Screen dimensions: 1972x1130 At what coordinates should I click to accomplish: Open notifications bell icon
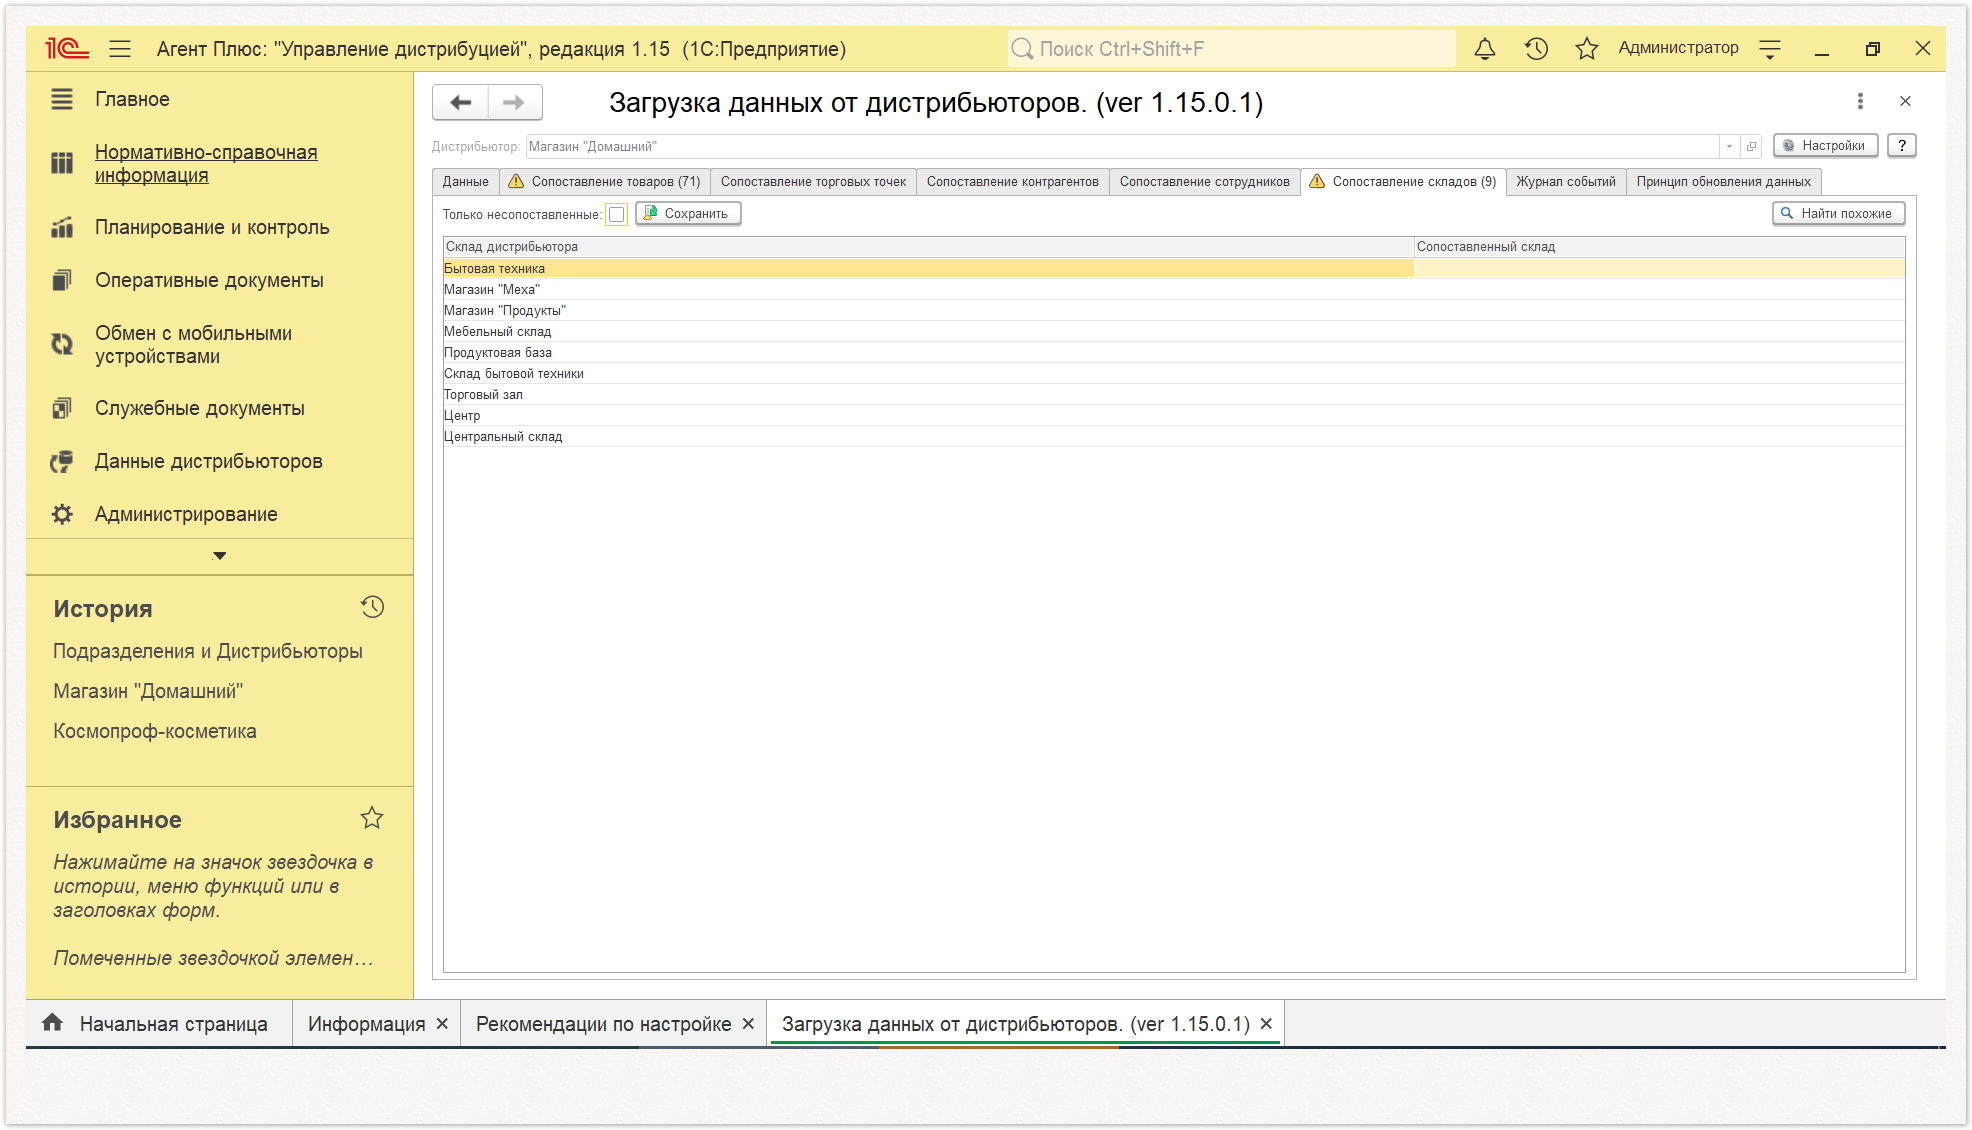pyautogui.click(x=1485, y=48)
